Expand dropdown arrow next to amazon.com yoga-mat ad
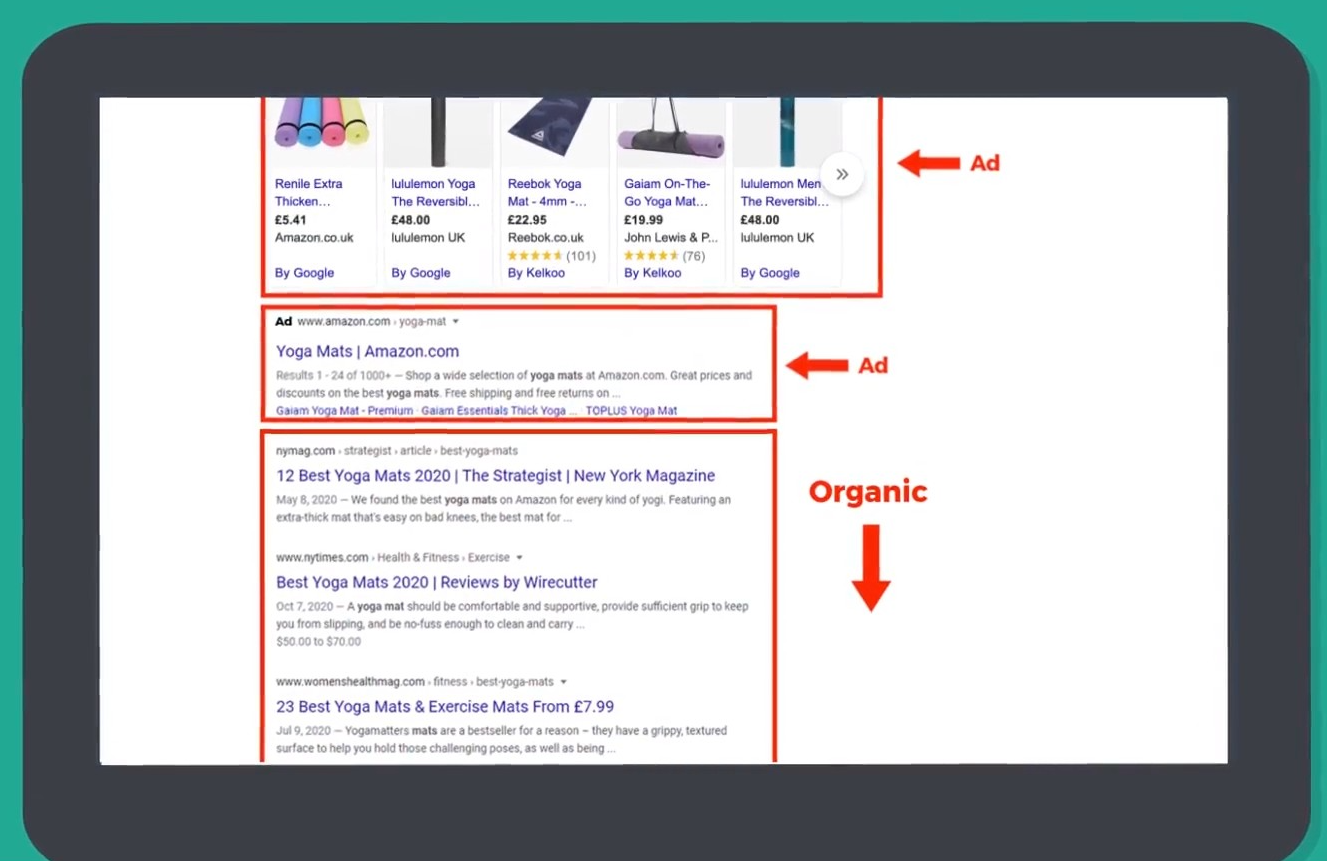The width and height of the screenshot is (1327, 861). coord(456,322)
